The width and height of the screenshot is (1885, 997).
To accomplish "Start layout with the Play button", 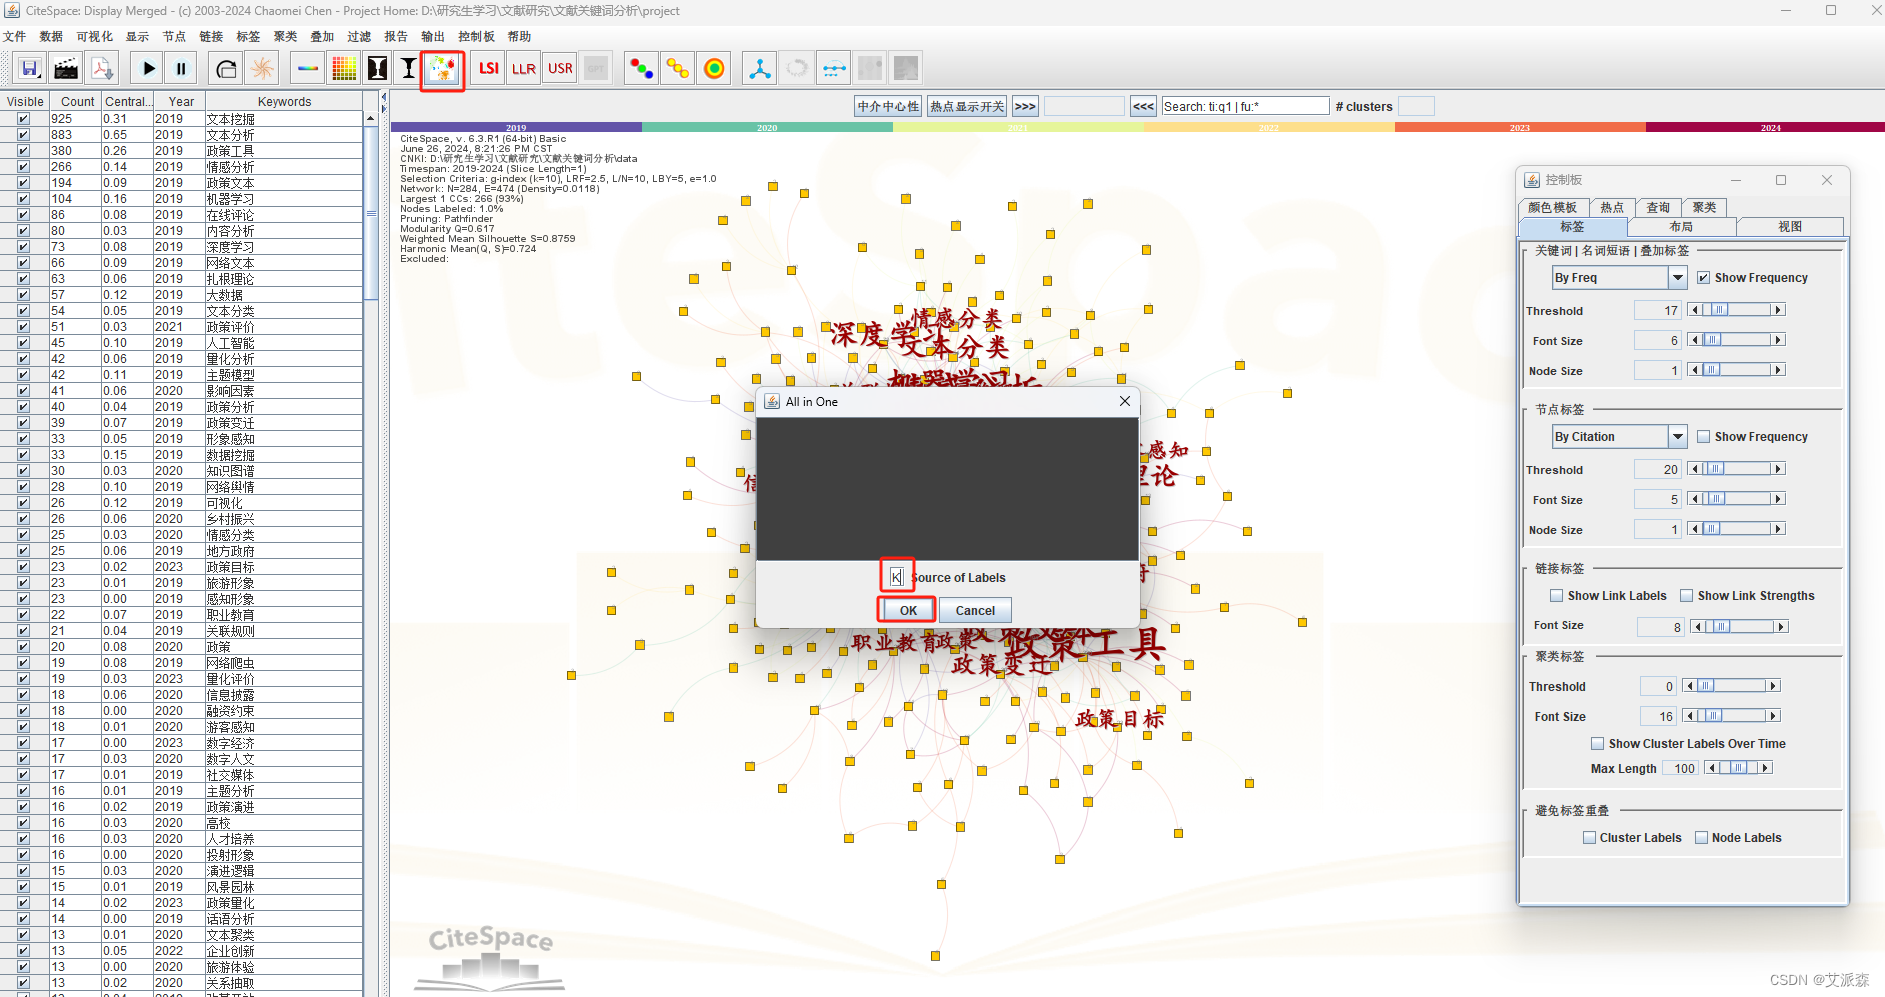I will 149,68.
